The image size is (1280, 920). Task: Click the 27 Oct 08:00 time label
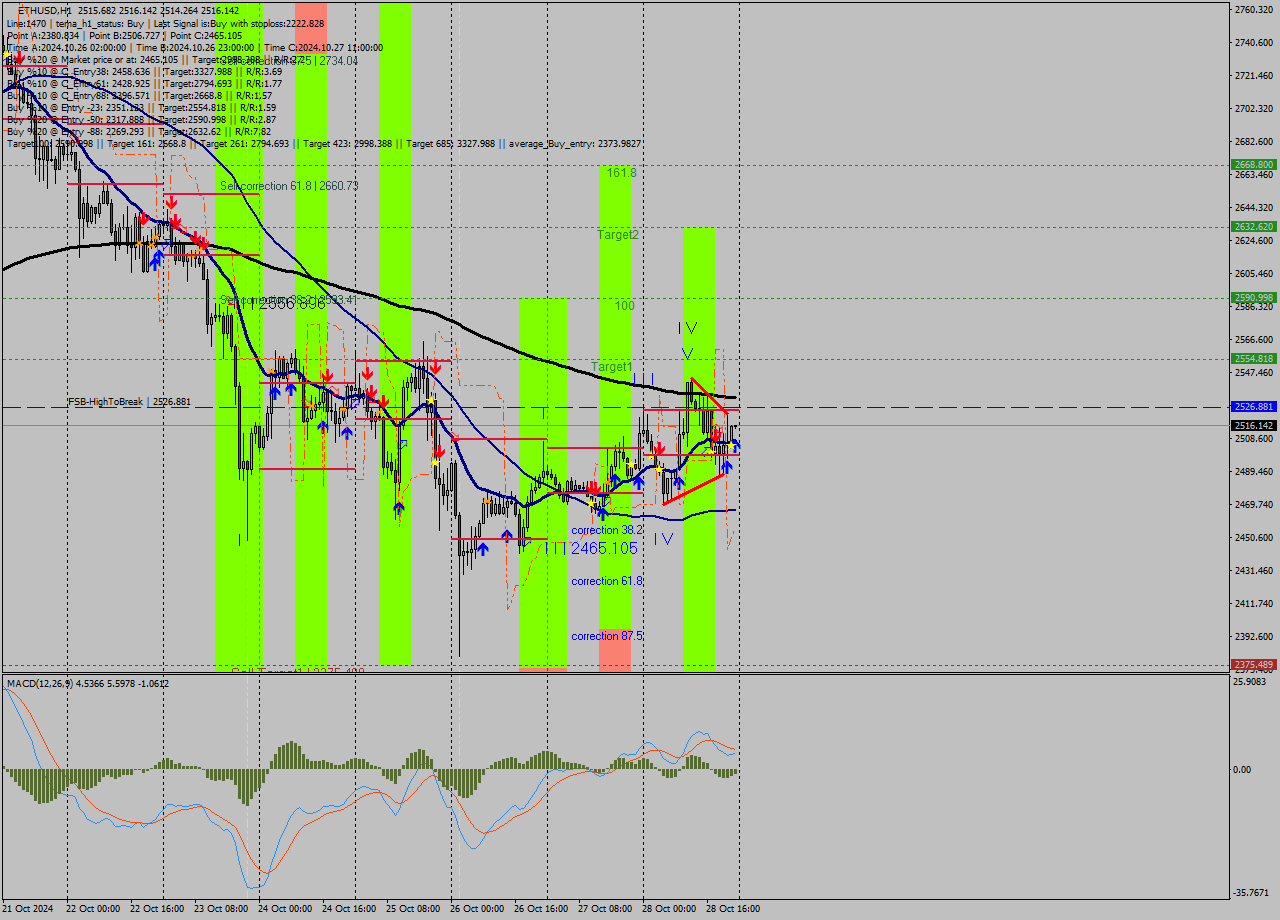[605, 909]
